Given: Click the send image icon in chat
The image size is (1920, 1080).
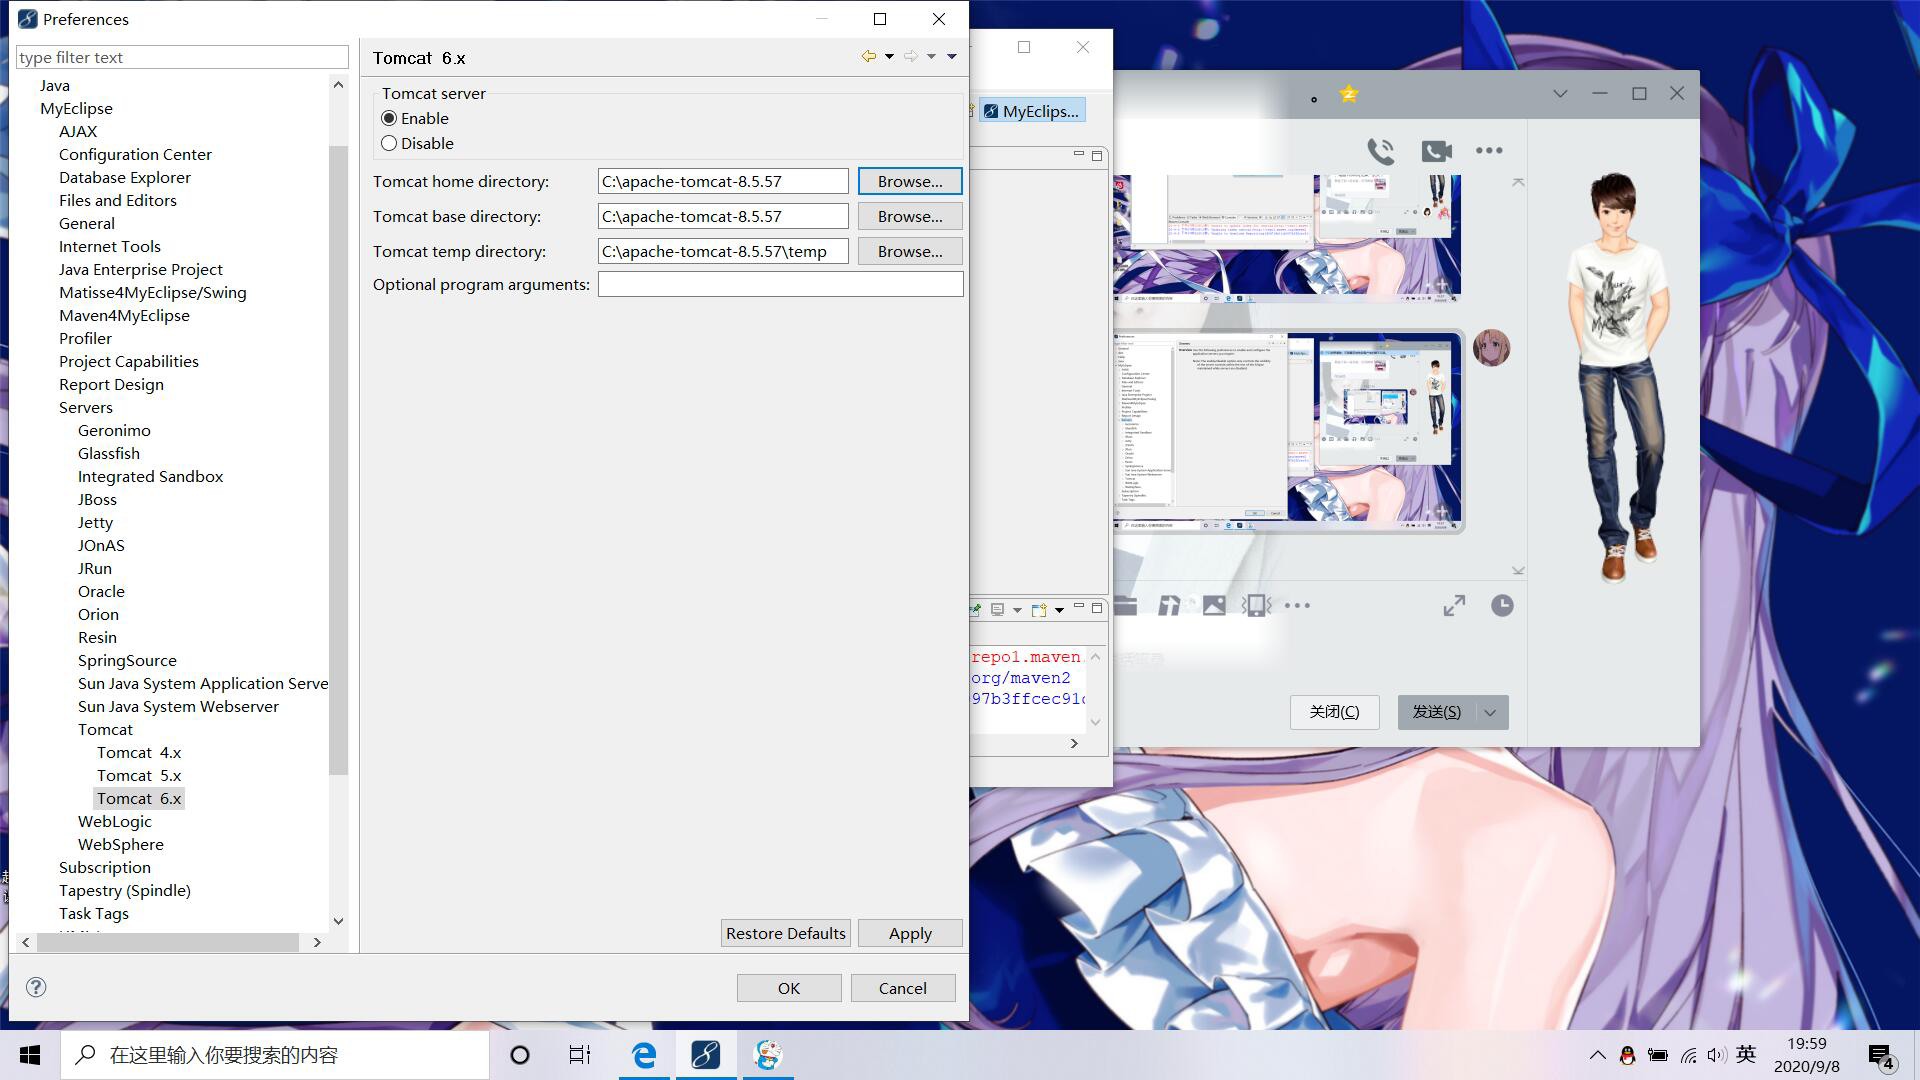Looking at the screenshot, I should tap(1214, 606).
